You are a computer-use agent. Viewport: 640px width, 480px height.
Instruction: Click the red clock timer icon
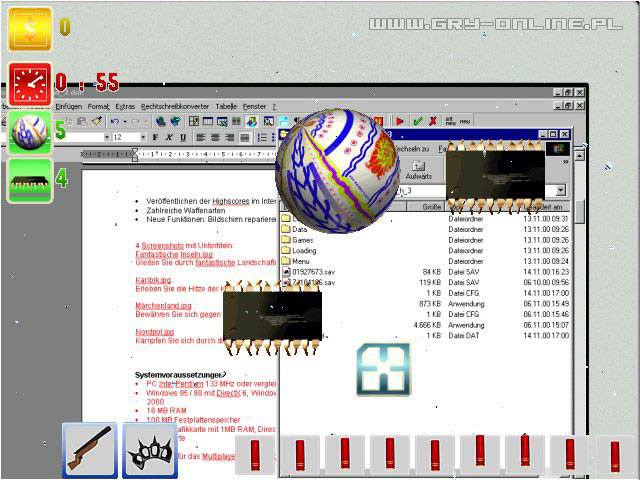pos(30,84)
